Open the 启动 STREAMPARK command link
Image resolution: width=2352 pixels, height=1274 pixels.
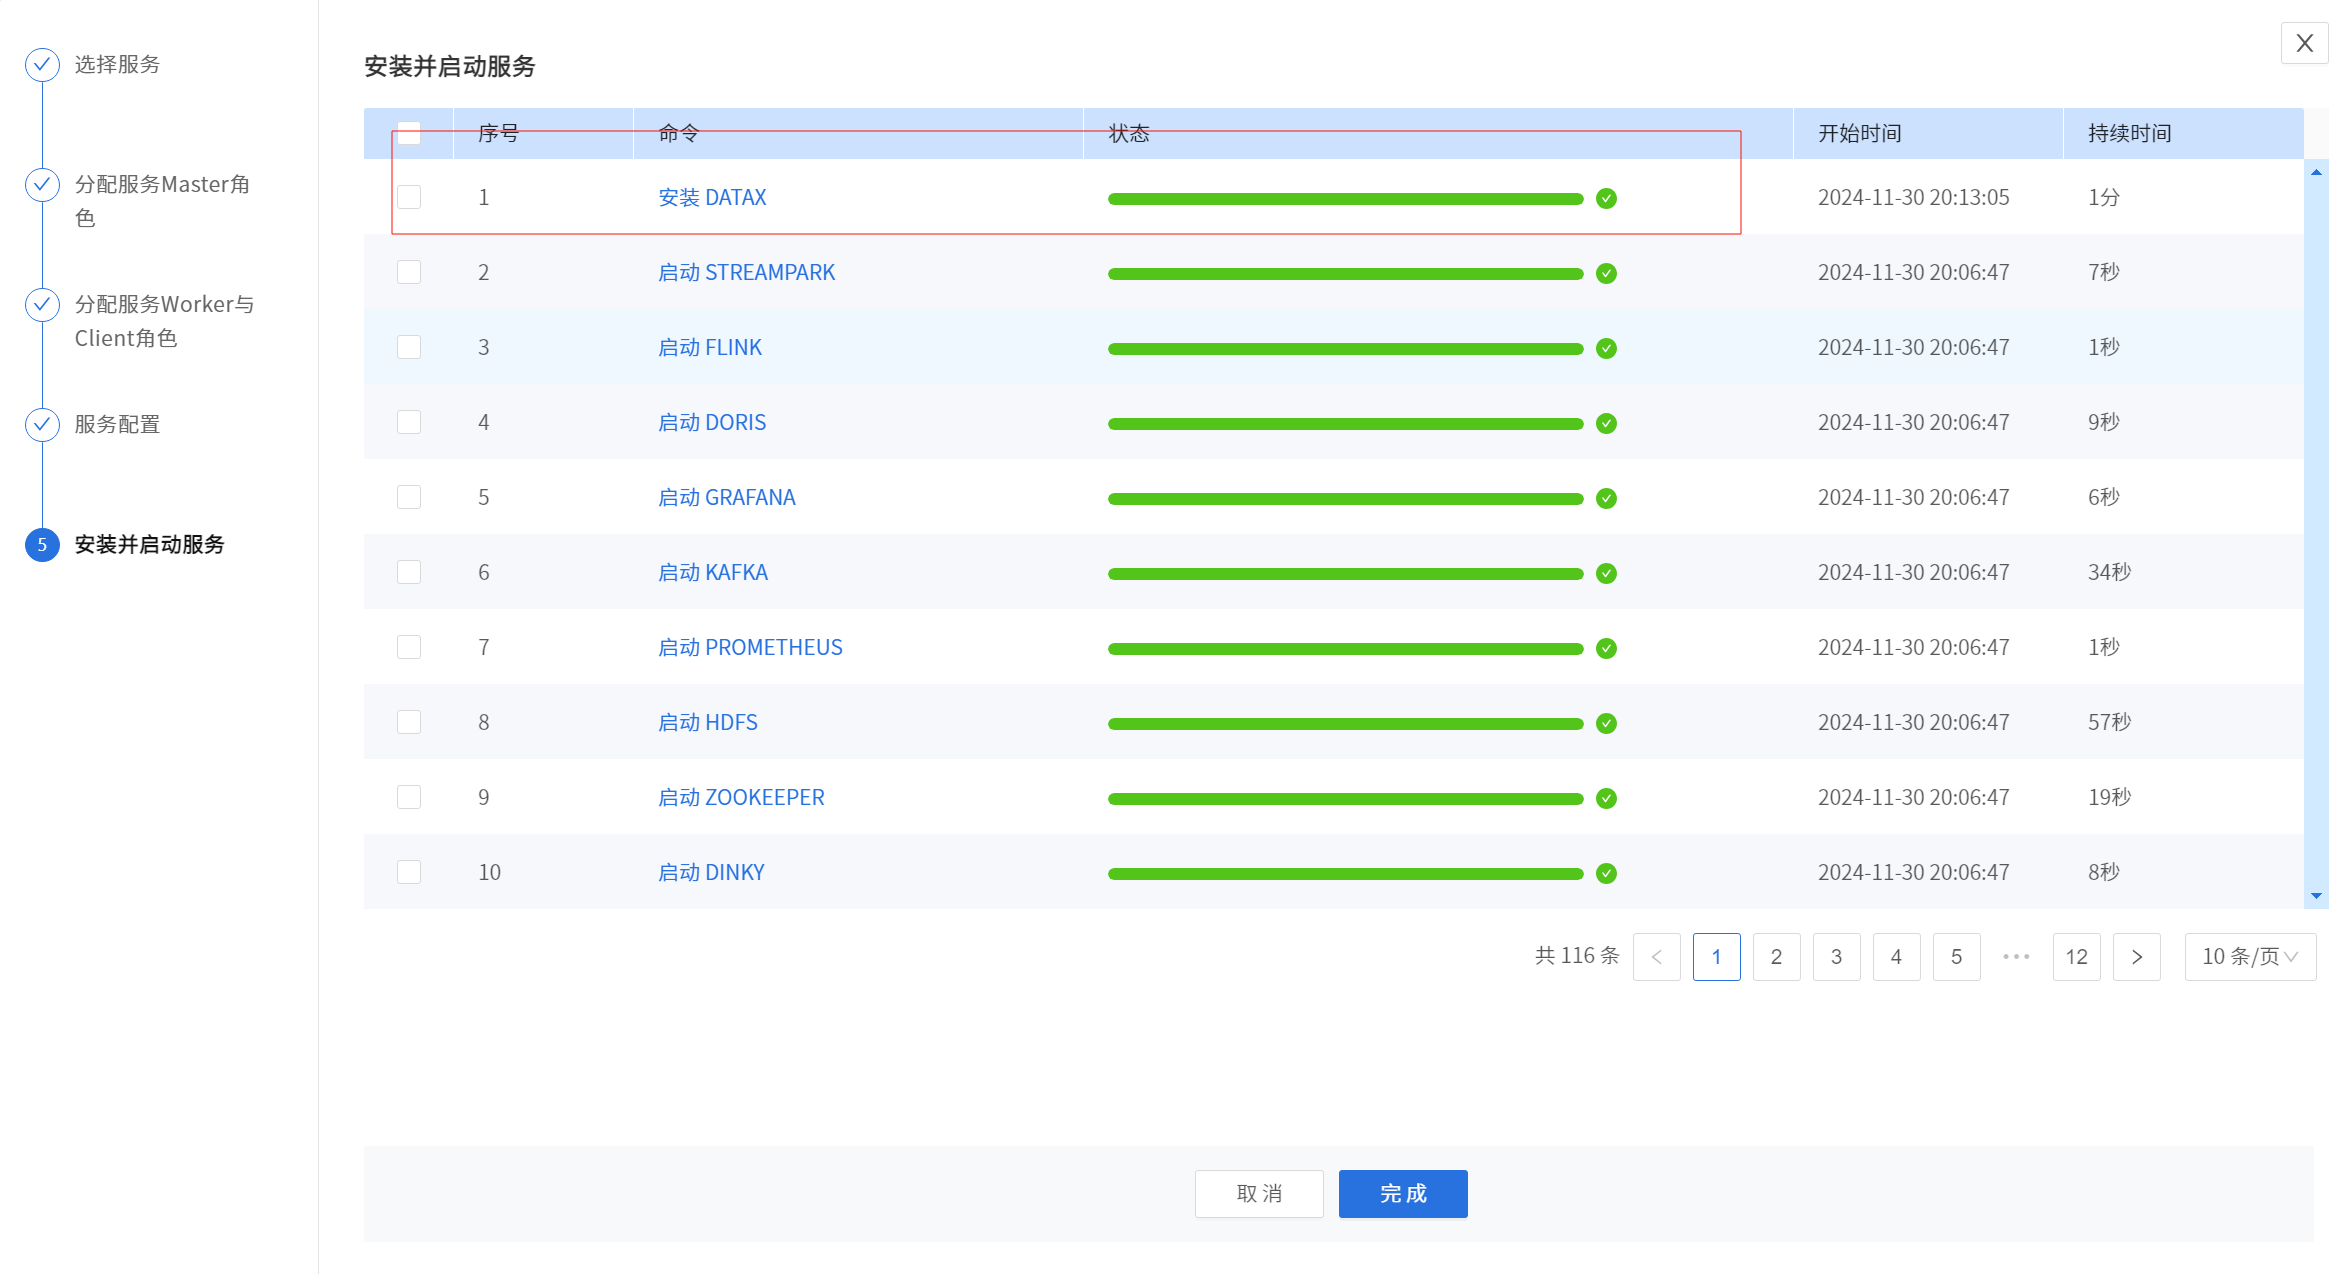746,272
